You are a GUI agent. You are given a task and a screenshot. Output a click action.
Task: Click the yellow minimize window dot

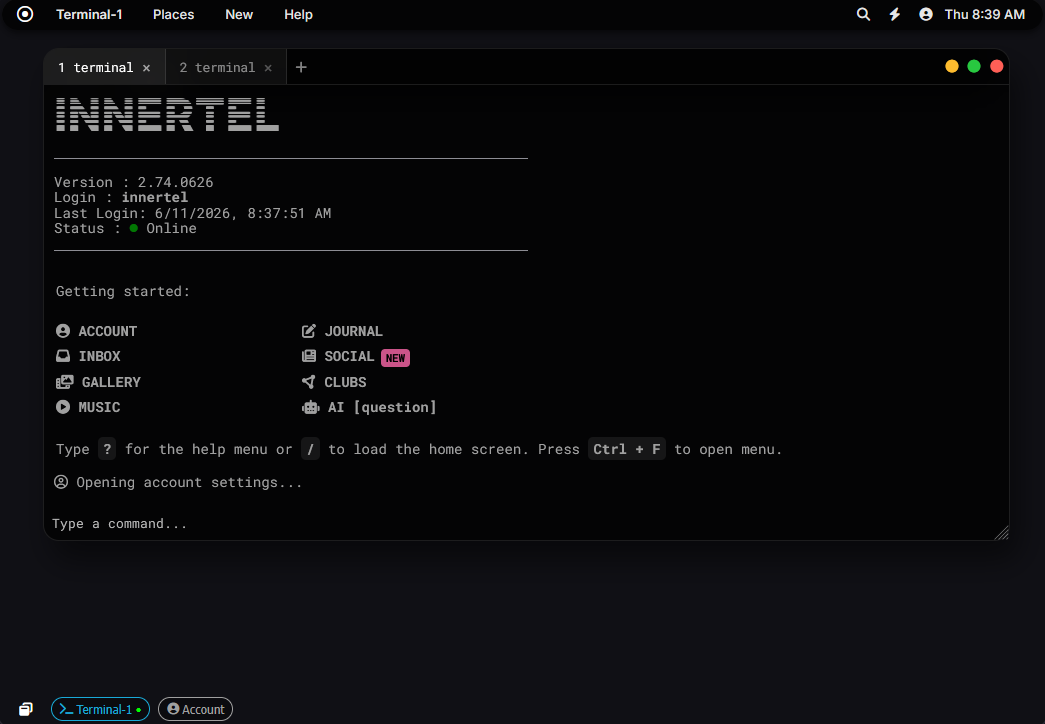point(952,66)
